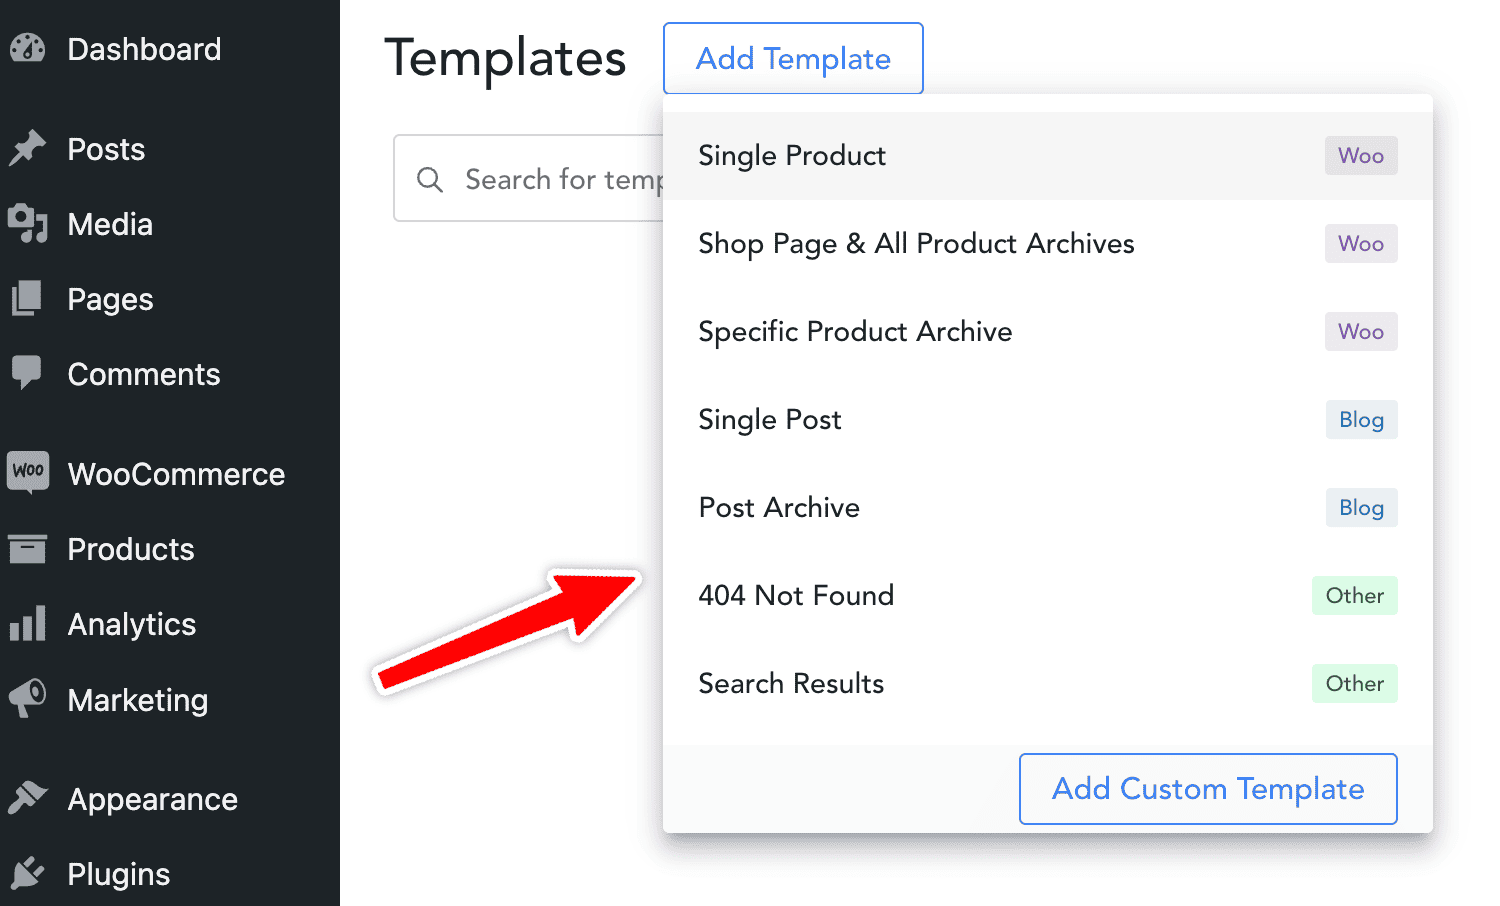Select Single Product template option
Image resolution: width=1500 pixels, height=906 pixels.
[1048, 156]
